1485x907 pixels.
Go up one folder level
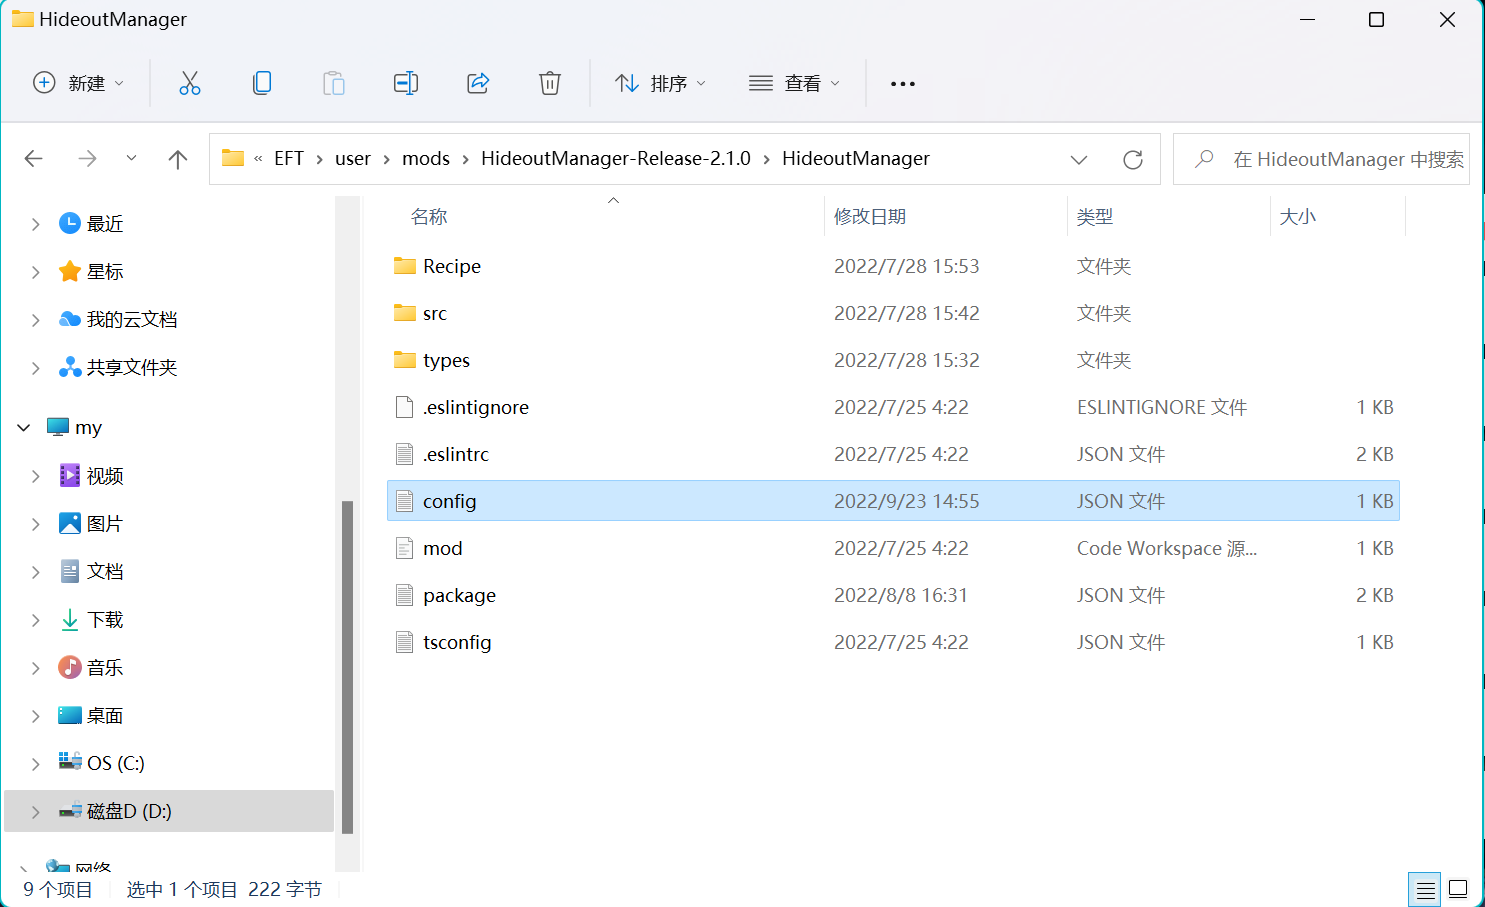point(178,159)
